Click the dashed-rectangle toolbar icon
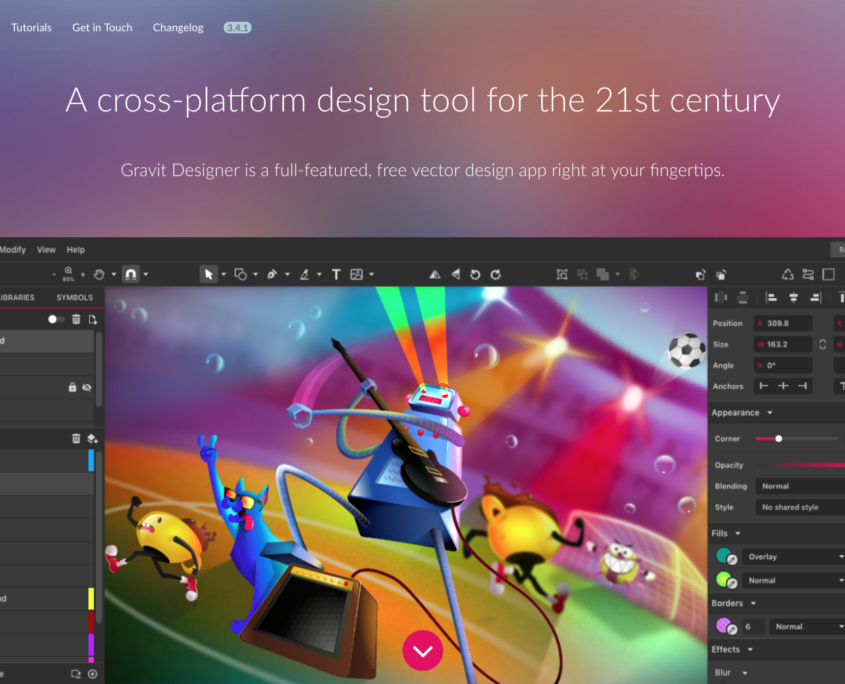This screenshot has width=845, height=684. pos(829,274)
